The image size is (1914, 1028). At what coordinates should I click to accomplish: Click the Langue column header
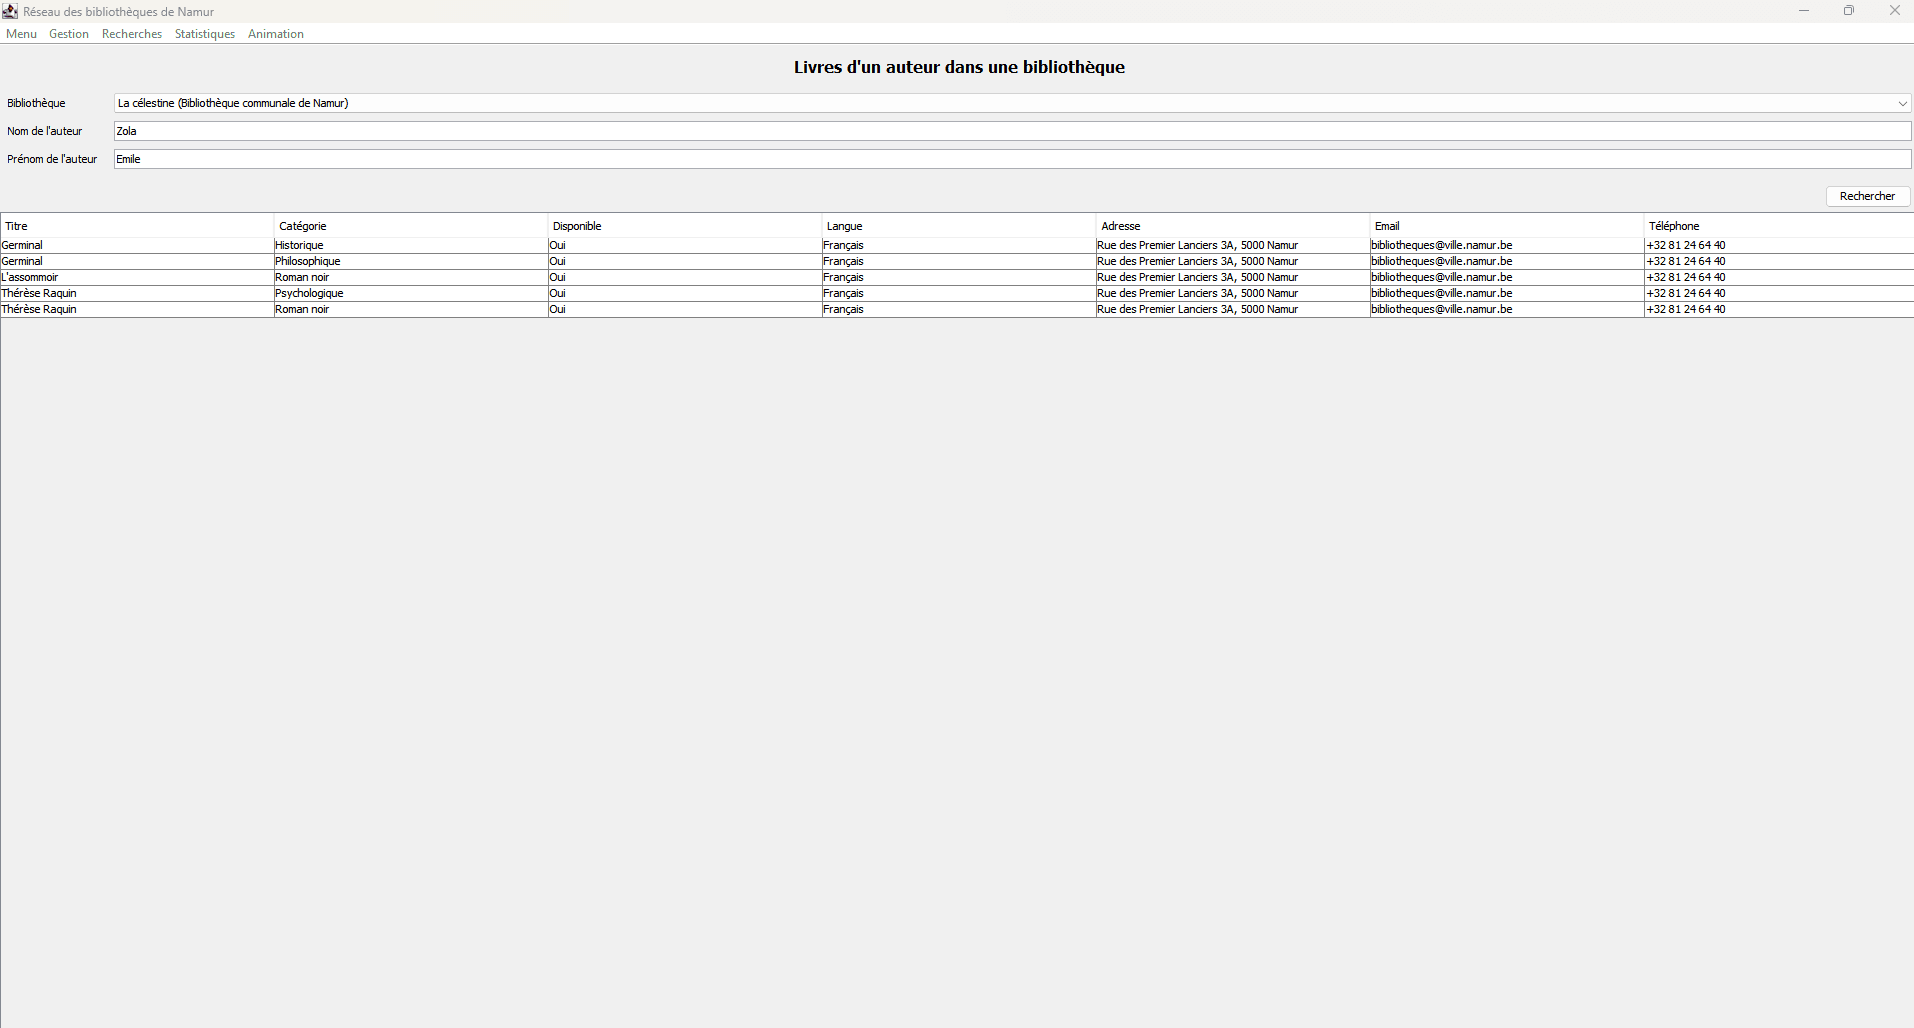click(959, 226)
